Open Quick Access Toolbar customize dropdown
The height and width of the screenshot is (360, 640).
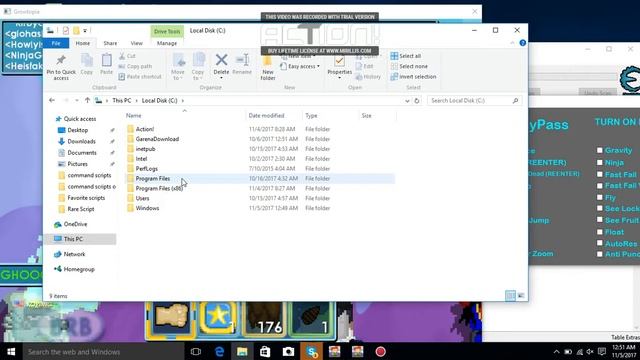click(x=85, y=31)
